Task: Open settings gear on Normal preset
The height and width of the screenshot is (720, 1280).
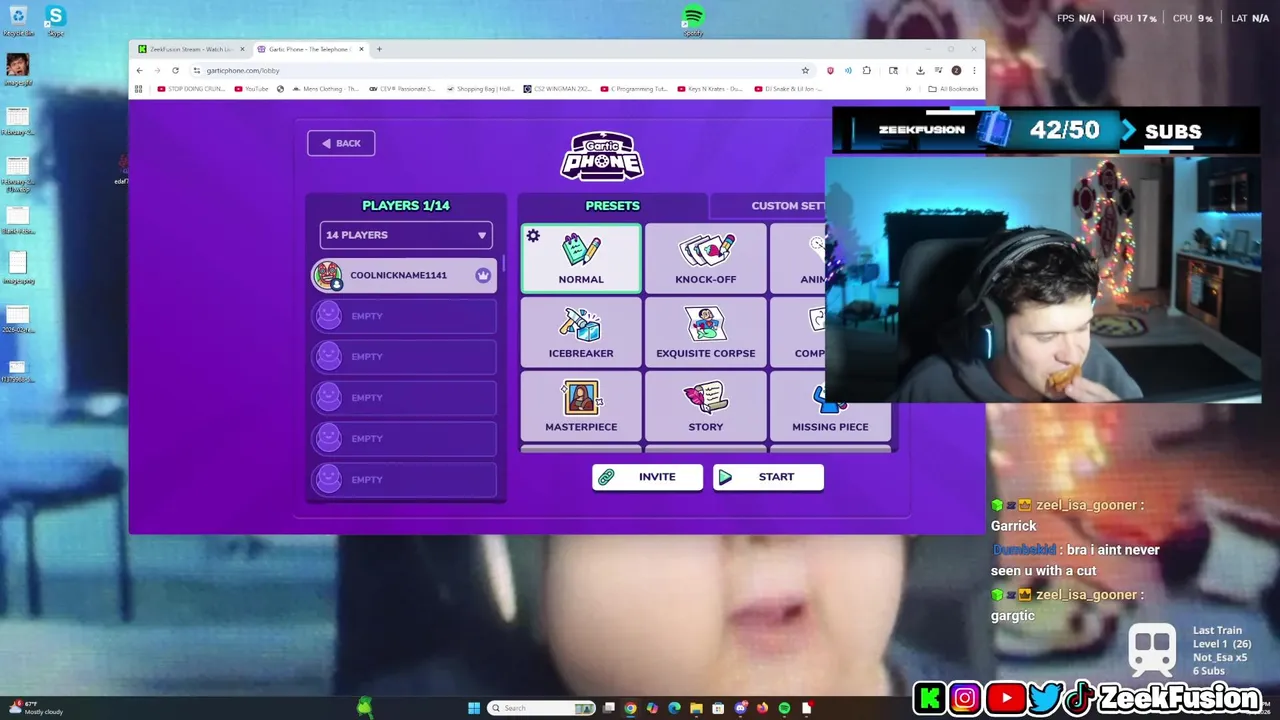Action: [x=533, y=236]
